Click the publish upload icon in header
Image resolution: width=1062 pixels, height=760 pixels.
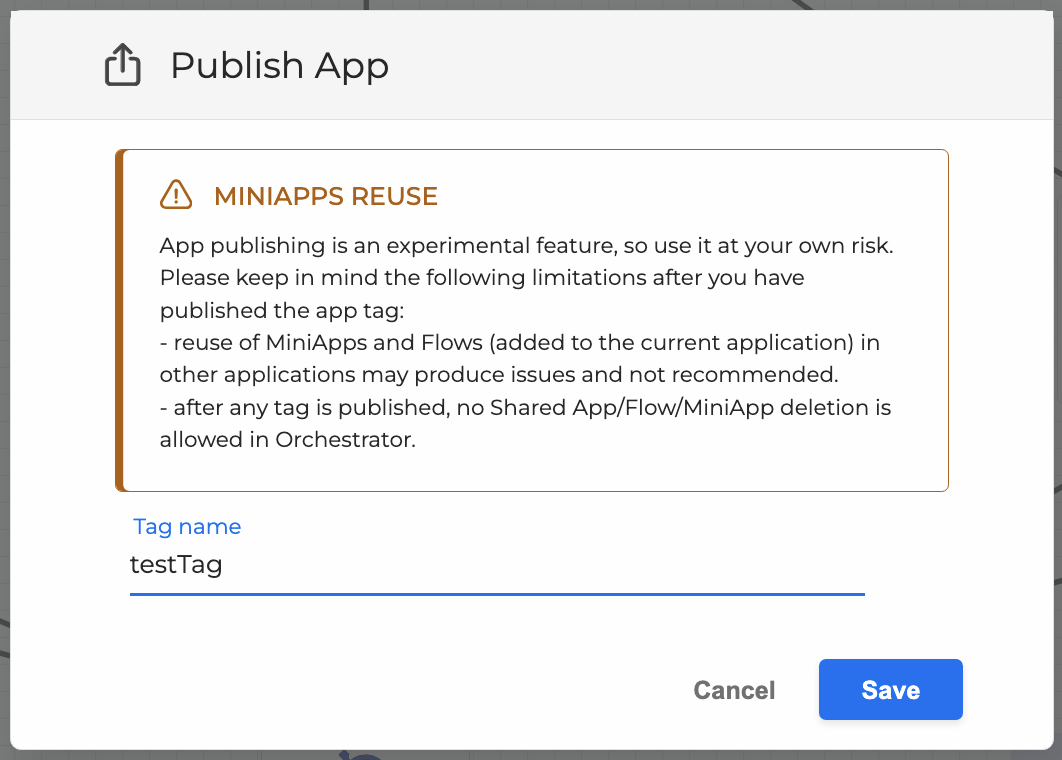point(122,66)
